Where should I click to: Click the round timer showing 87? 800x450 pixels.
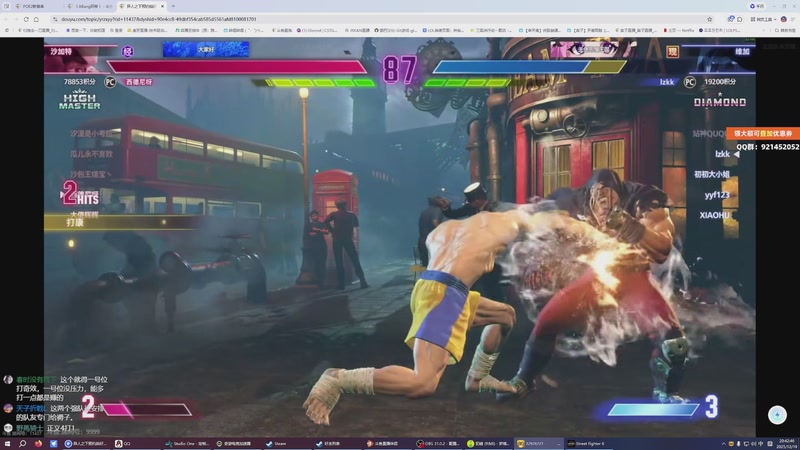coord(400,70)
